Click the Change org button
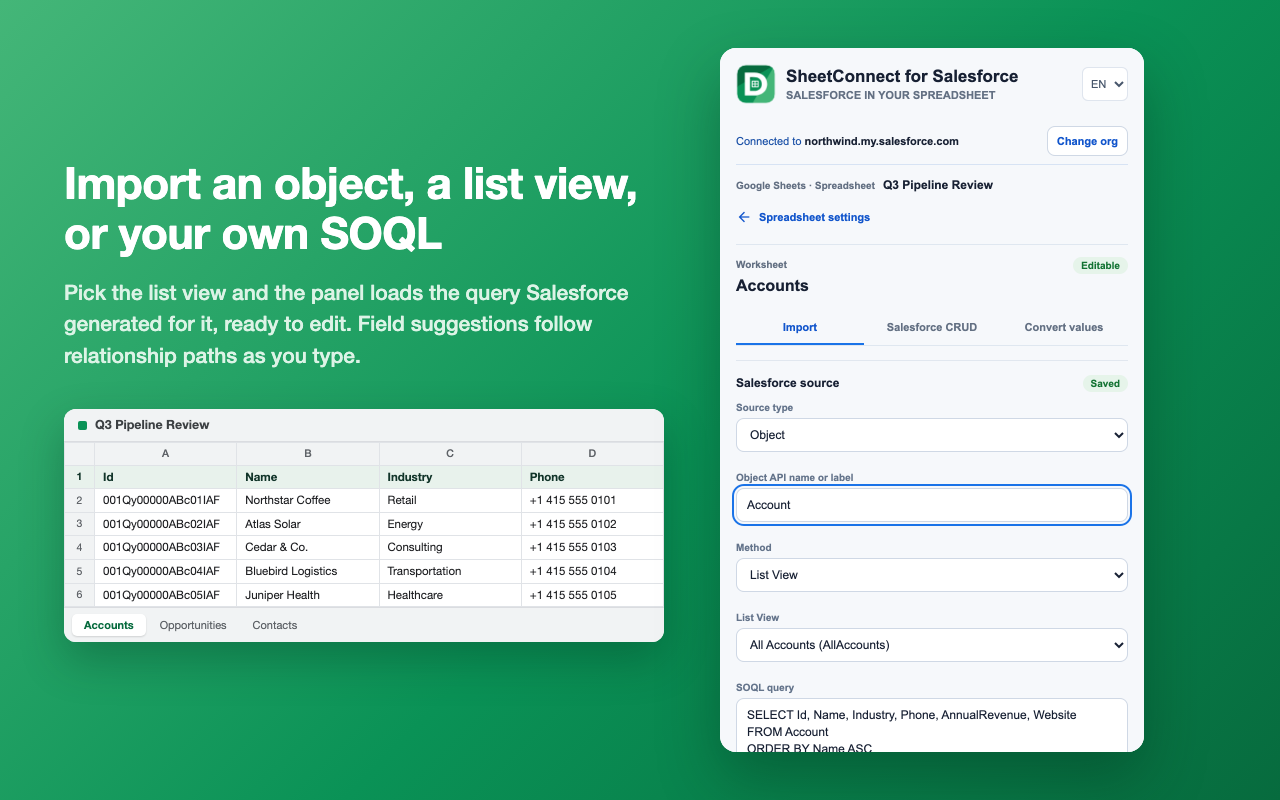This screenshot has width=1280, height=800. click(1087, 141)
